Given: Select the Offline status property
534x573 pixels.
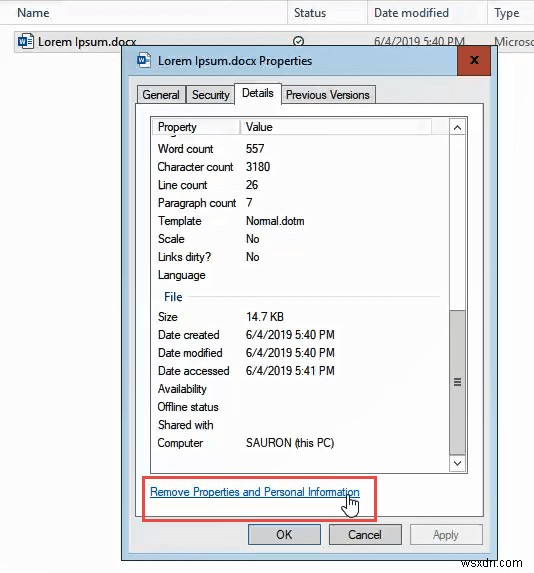Looking at the screenshot, I should (x=188, y=407).
